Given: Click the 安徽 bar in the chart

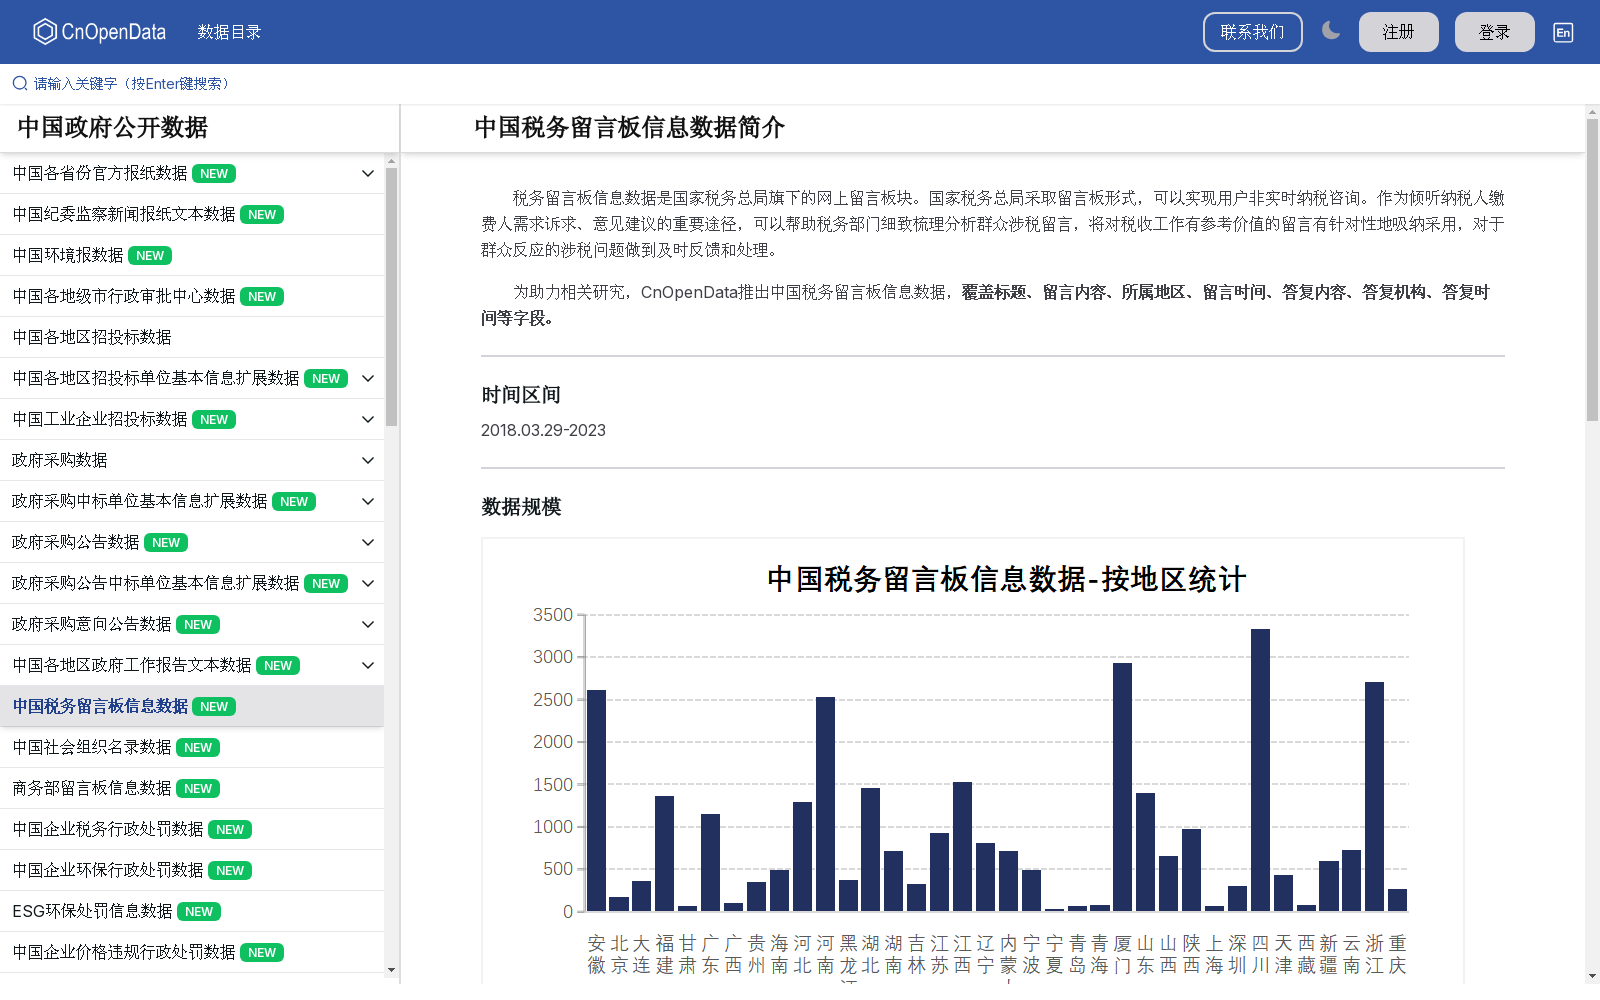Looking at the screenshot, I should pos(596,800).
